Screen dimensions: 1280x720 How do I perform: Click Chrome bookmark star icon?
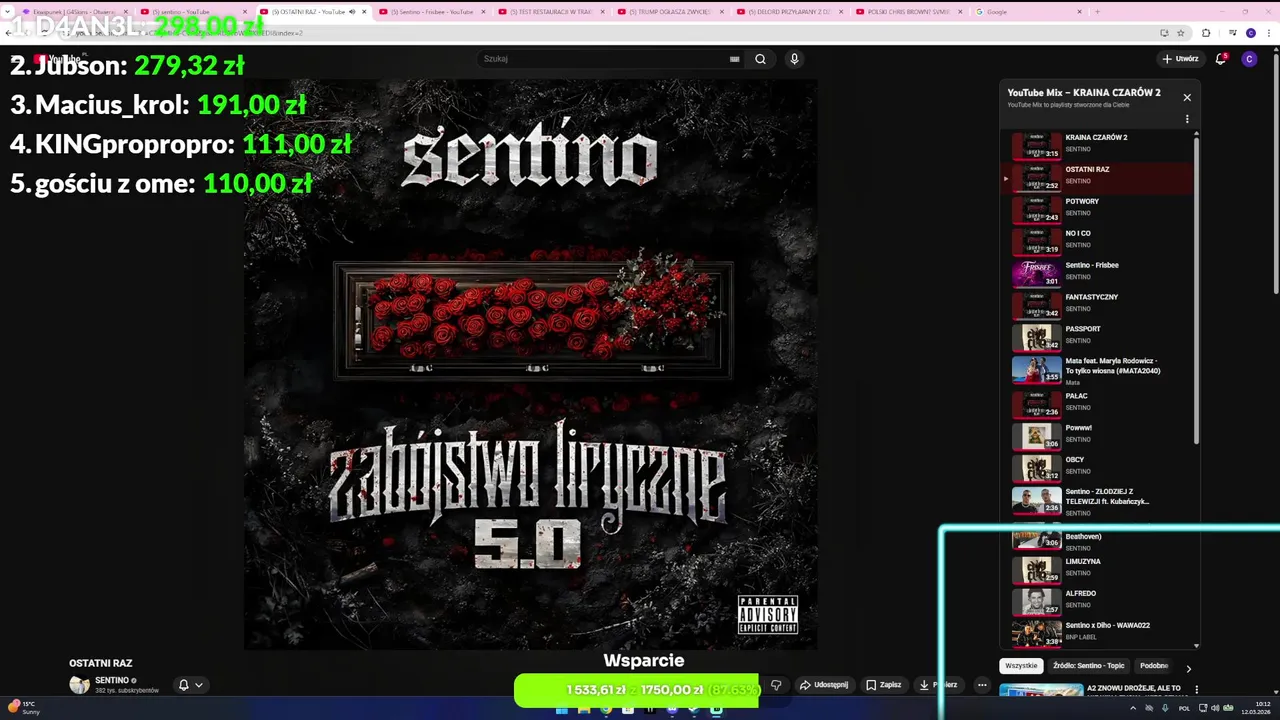coord(1181,33)
